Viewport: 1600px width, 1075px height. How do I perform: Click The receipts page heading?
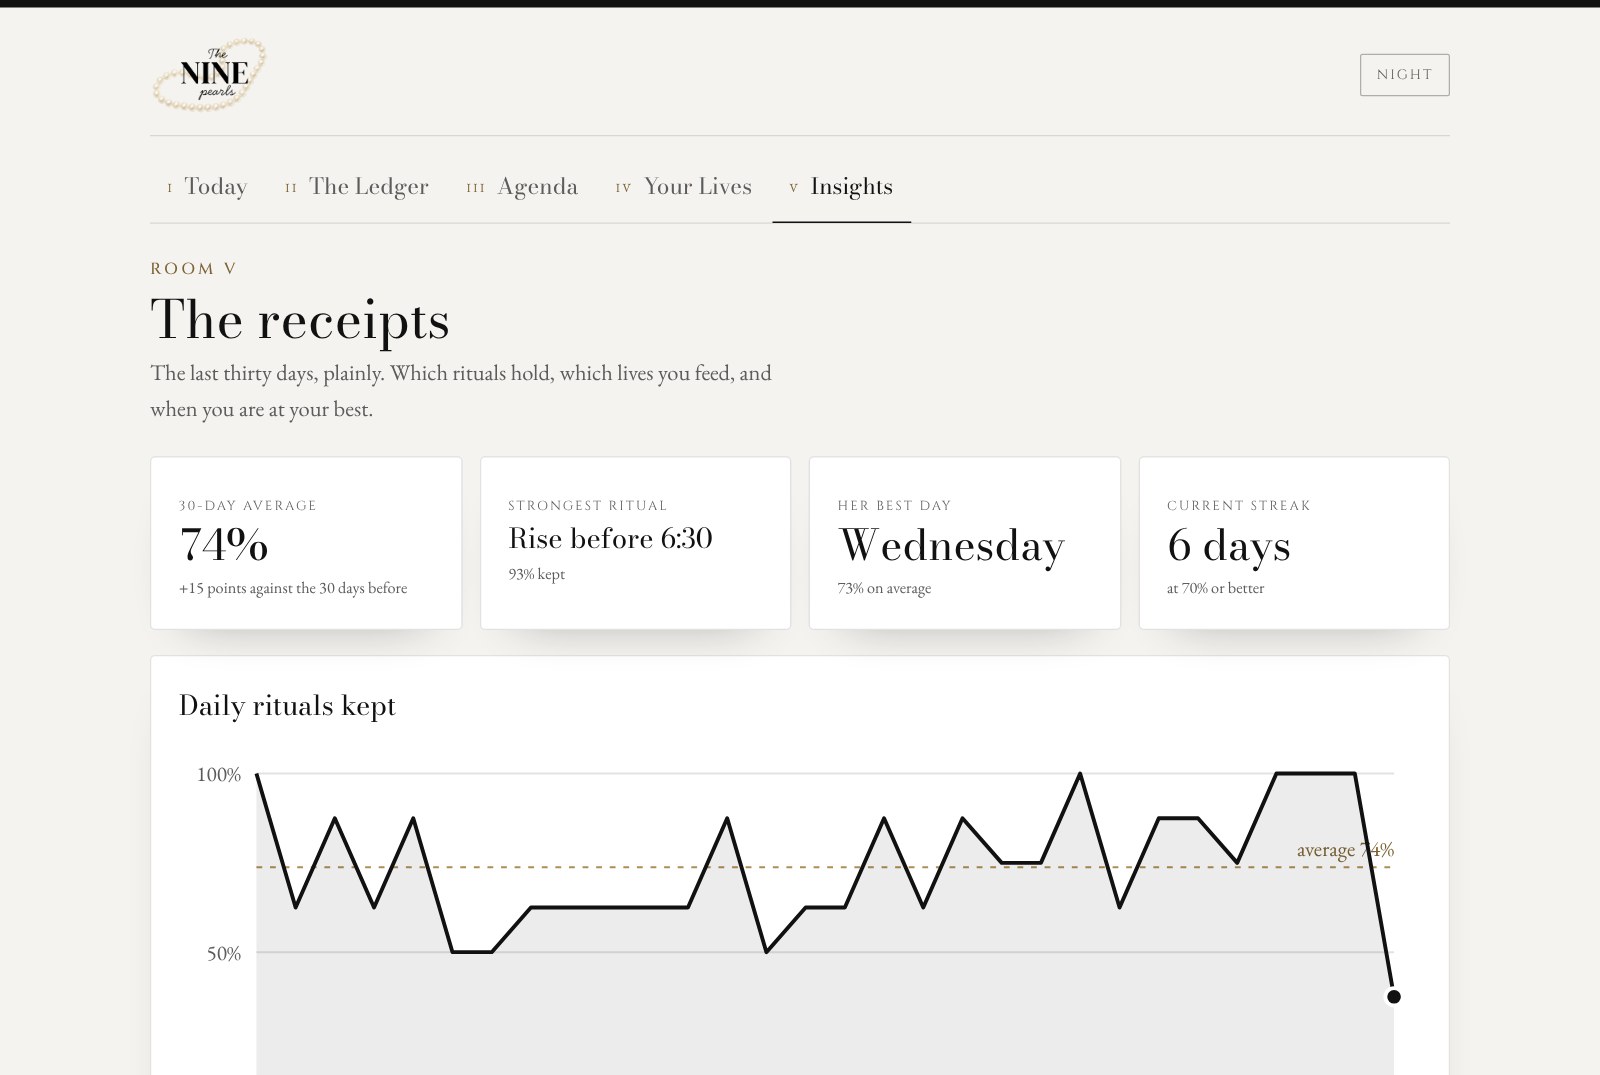[300, 320]
